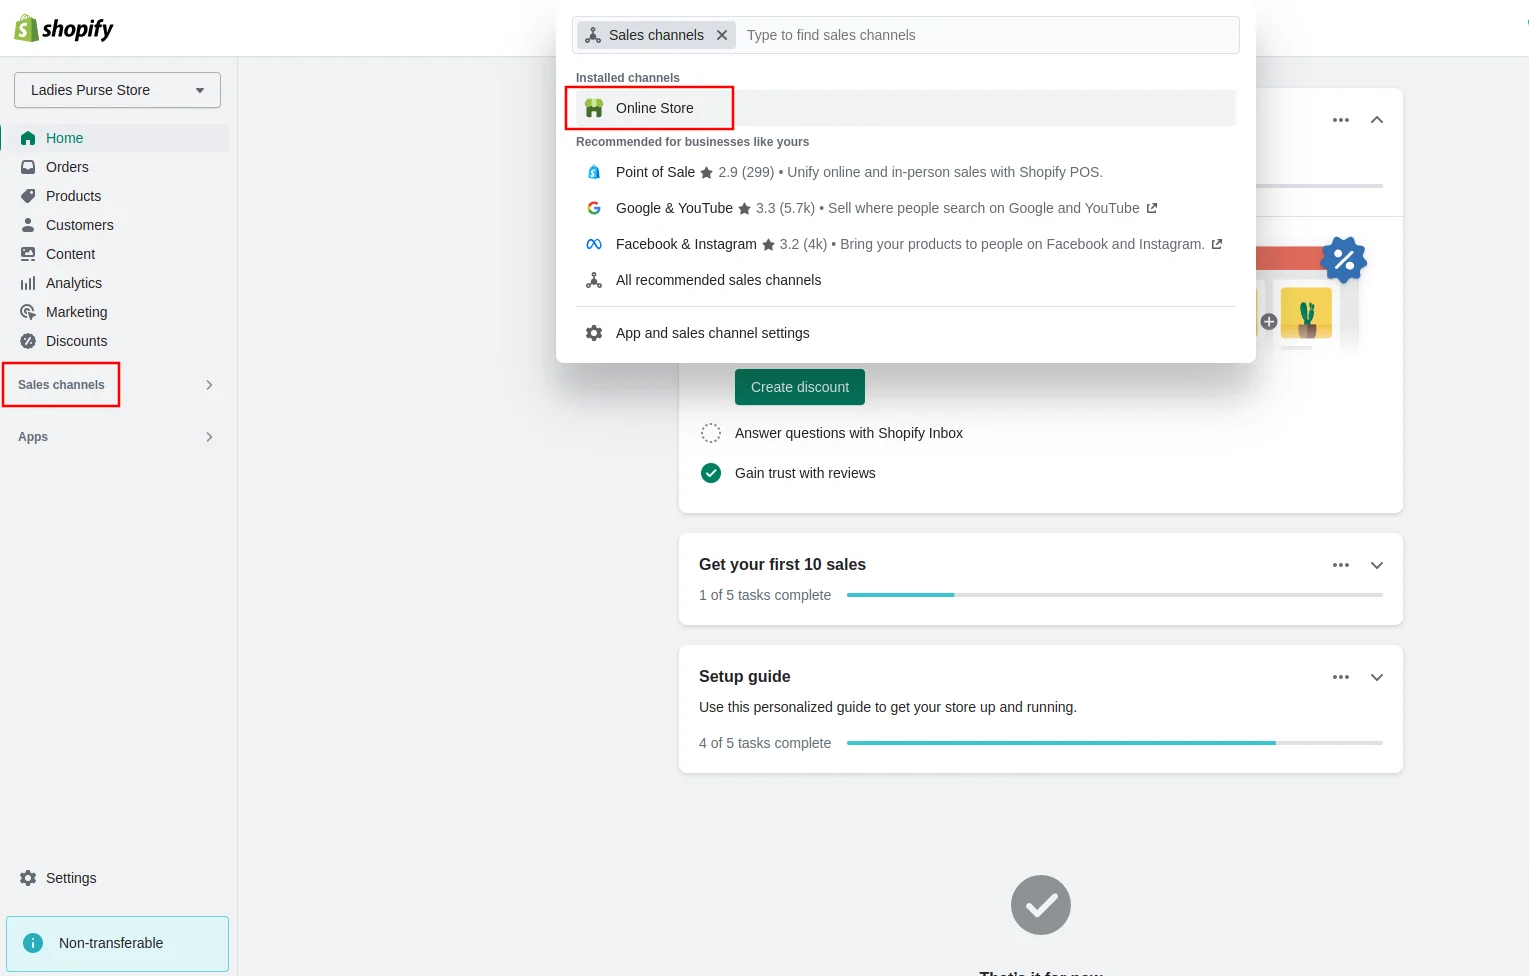This screenshot has height=976, width=1529.
Task: Open the Online Store channel
Action: [x=654, y=108]
